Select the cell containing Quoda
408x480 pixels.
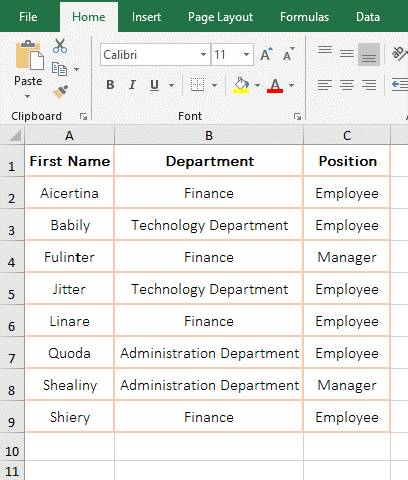[69, 353]
